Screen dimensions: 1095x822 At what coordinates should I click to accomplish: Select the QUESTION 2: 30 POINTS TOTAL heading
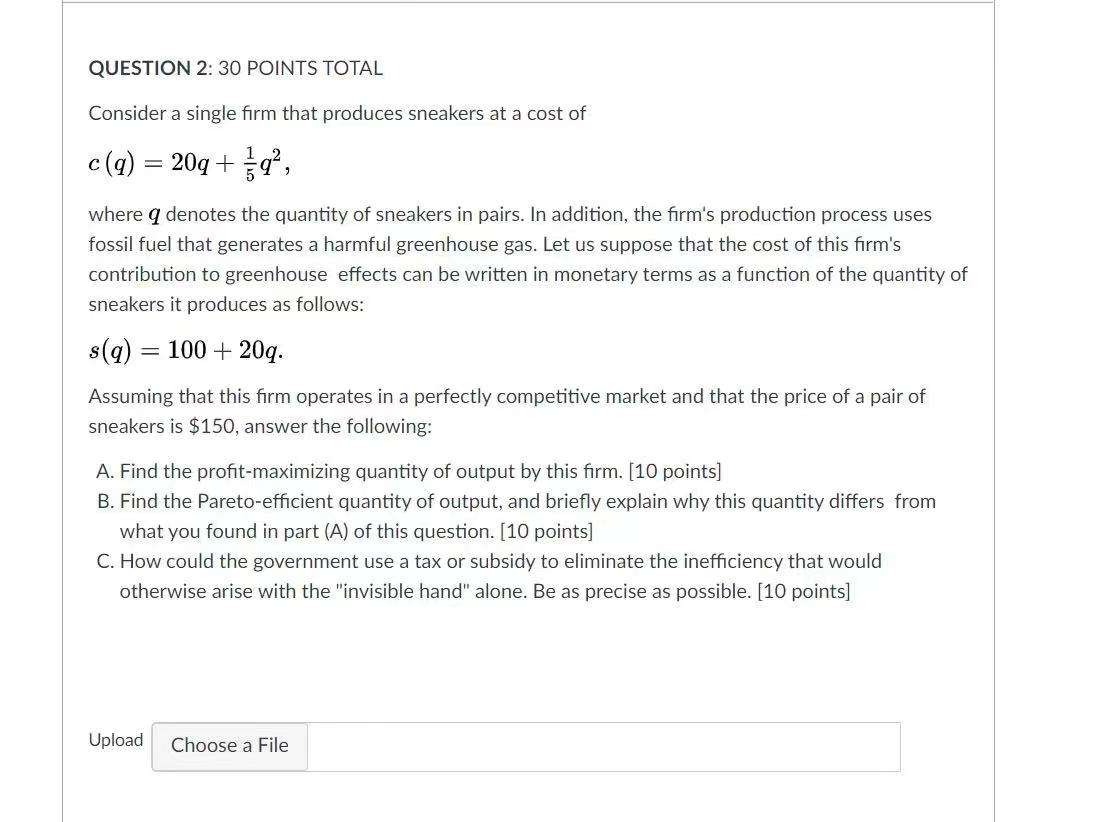point(235,67)
